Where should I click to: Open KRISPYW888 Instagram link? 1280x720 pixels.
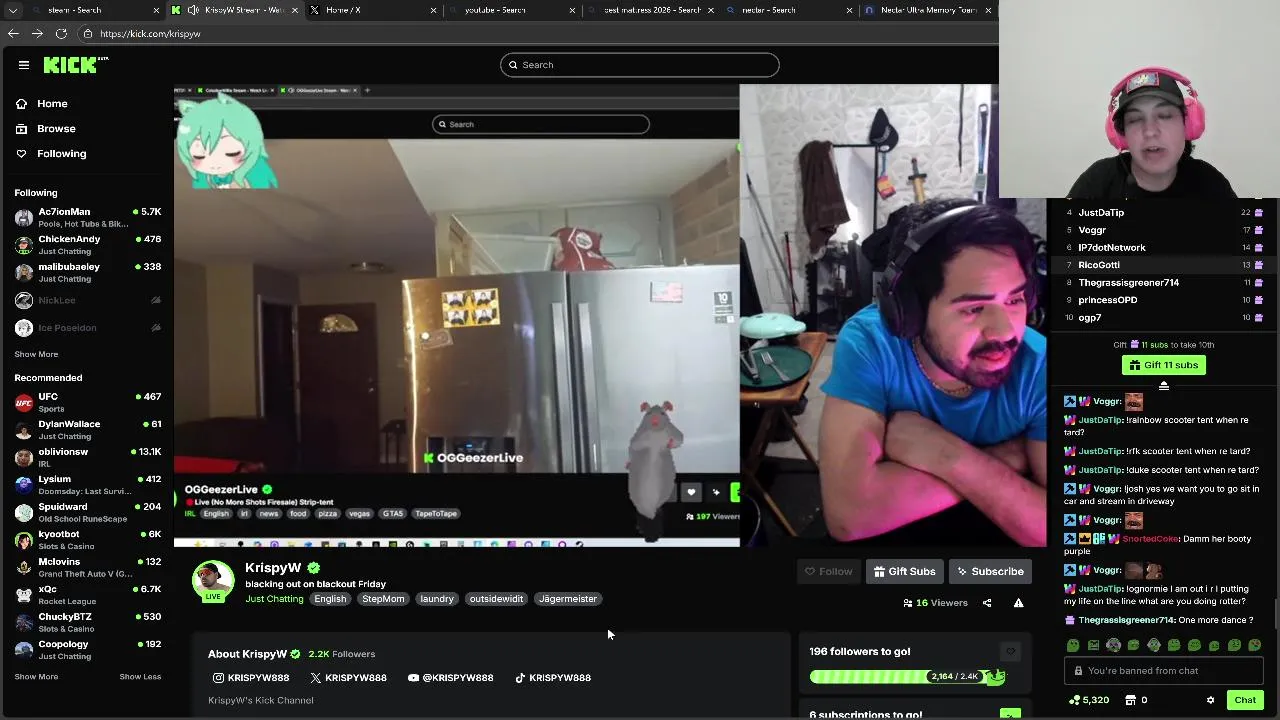(x=251, y=678)
